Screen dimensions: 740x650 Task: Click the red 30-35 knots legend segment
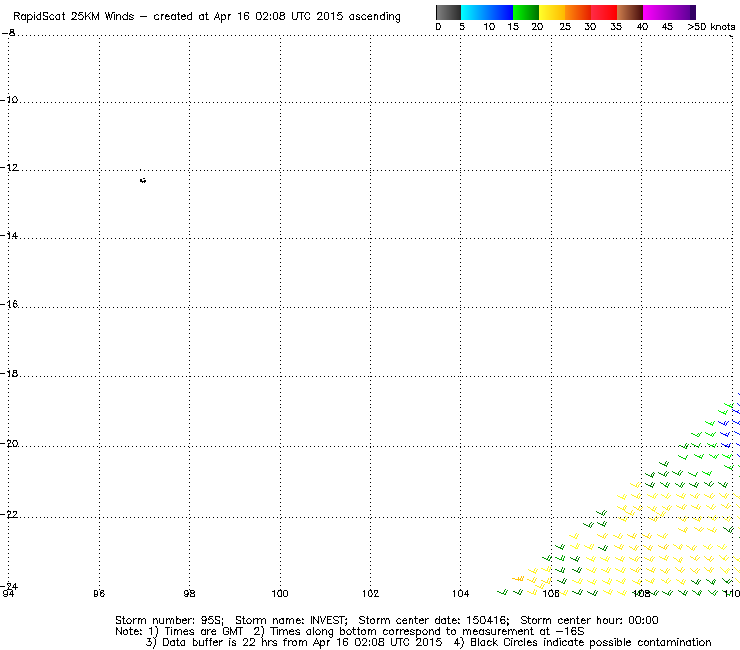click(604, 12)
